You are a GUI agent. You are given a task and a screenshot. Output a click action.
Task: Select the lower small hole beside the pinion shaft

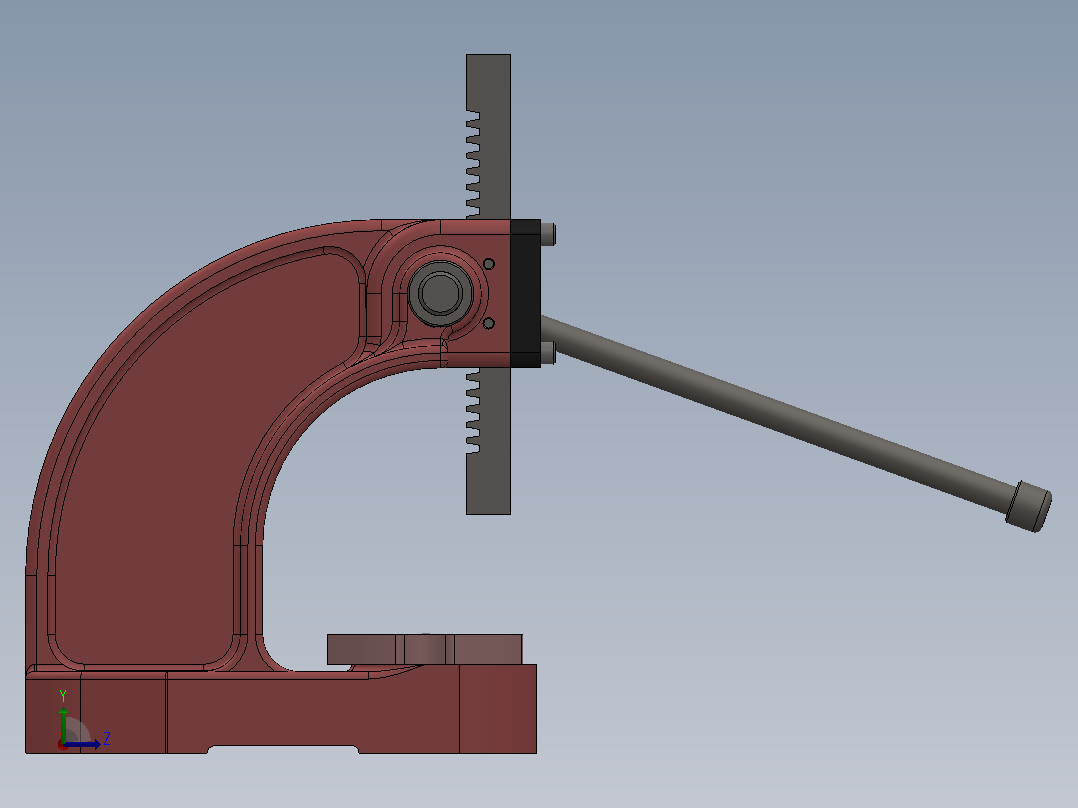point(489,323)
